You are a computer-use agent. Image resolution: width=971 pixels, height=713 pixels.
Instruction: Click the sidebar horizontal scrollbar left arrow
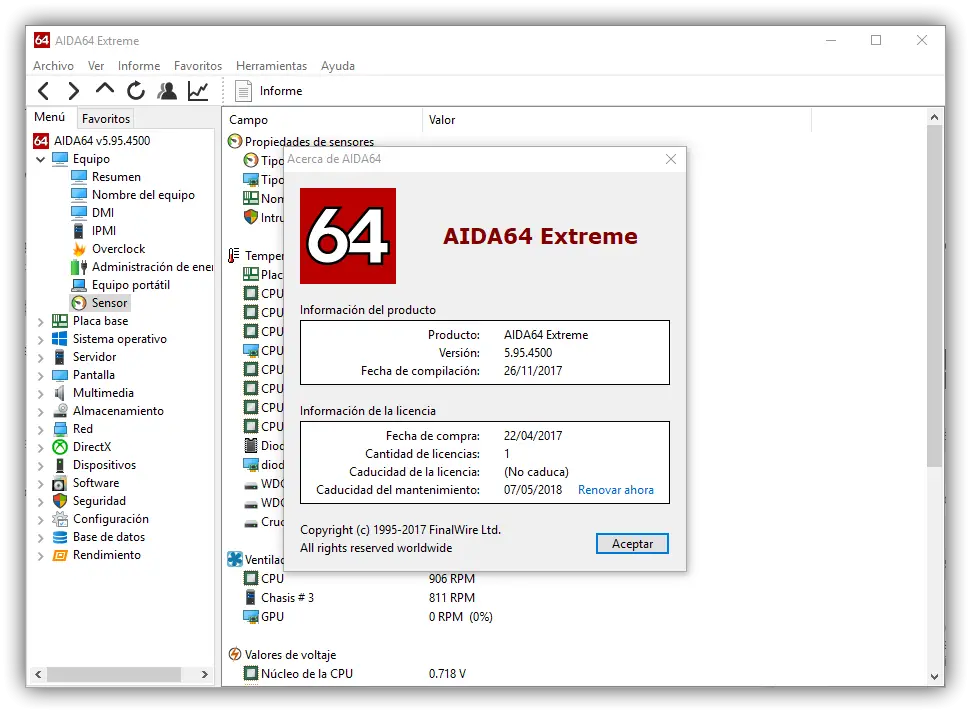click(38, 675)
